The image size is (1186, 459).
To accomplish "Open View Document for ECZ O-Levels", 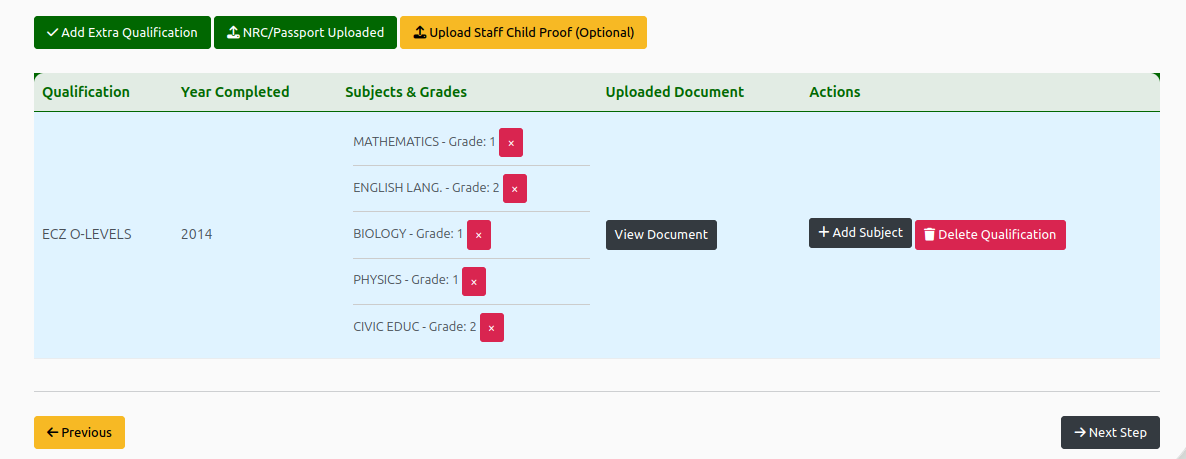I will tap(661, 235).
